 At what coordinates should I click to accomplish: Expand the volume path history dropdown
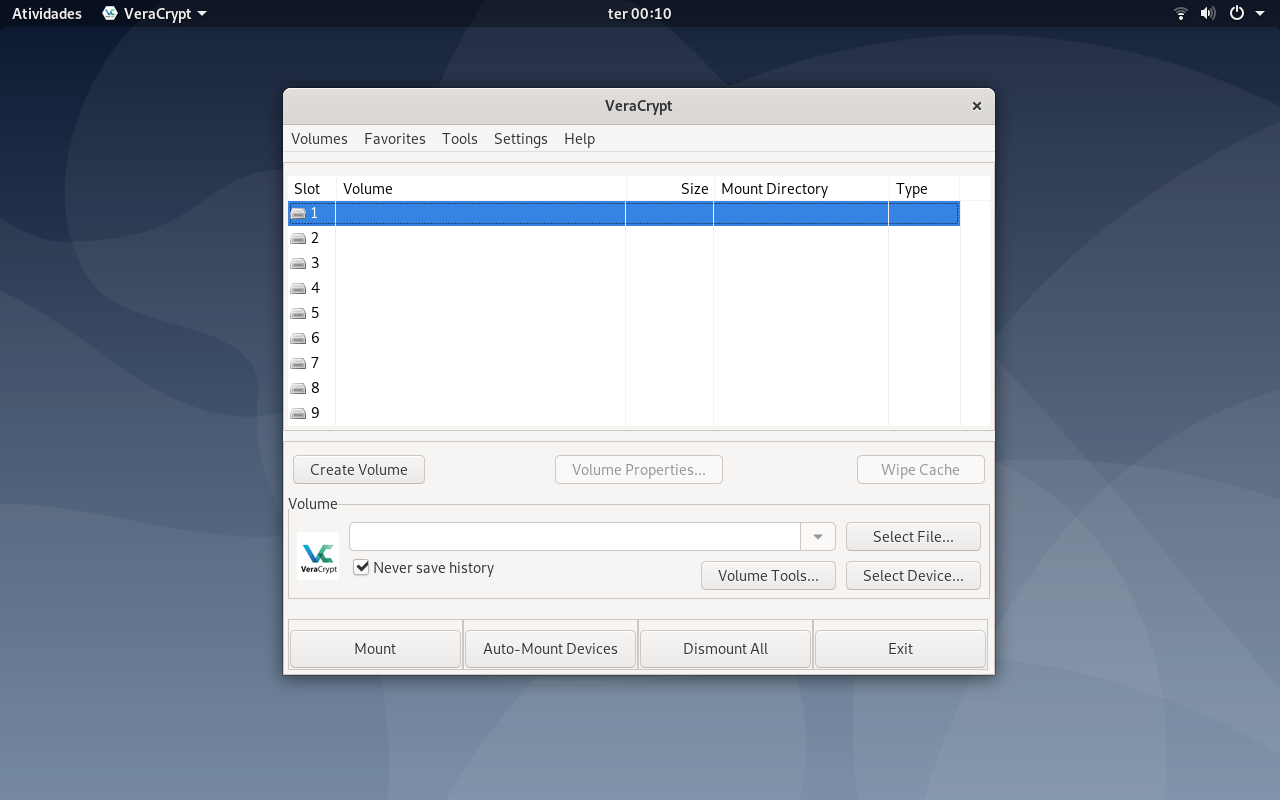click(818, 536)
